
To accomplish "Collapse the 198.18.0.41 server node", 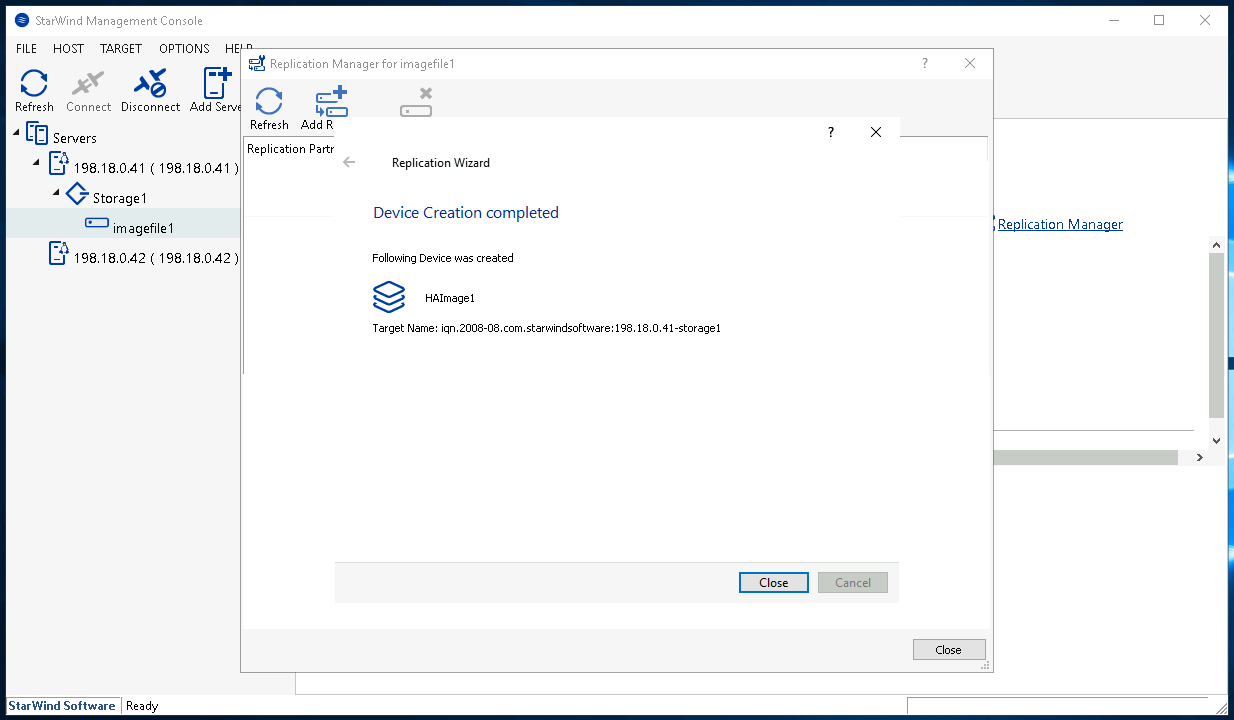I will coord(37,162).
